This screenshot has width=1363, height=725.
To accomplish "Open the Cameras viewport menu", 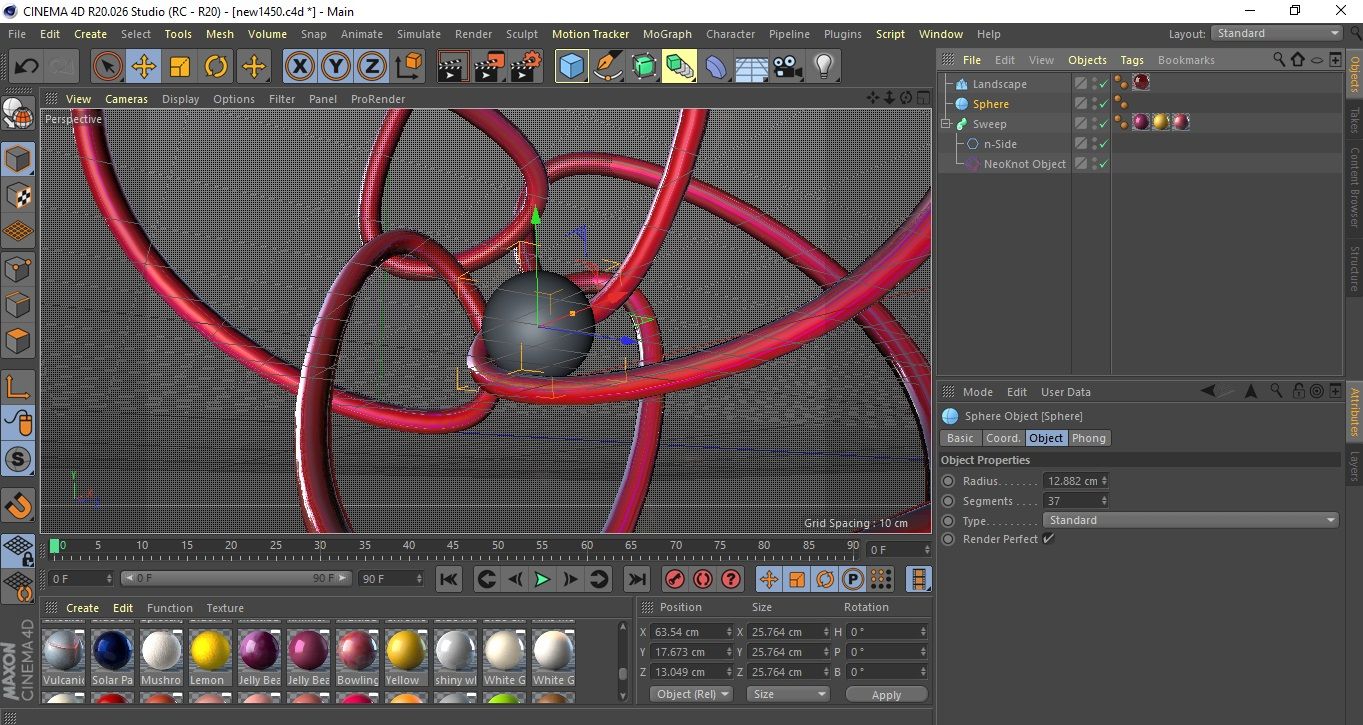I will point(126,99).
